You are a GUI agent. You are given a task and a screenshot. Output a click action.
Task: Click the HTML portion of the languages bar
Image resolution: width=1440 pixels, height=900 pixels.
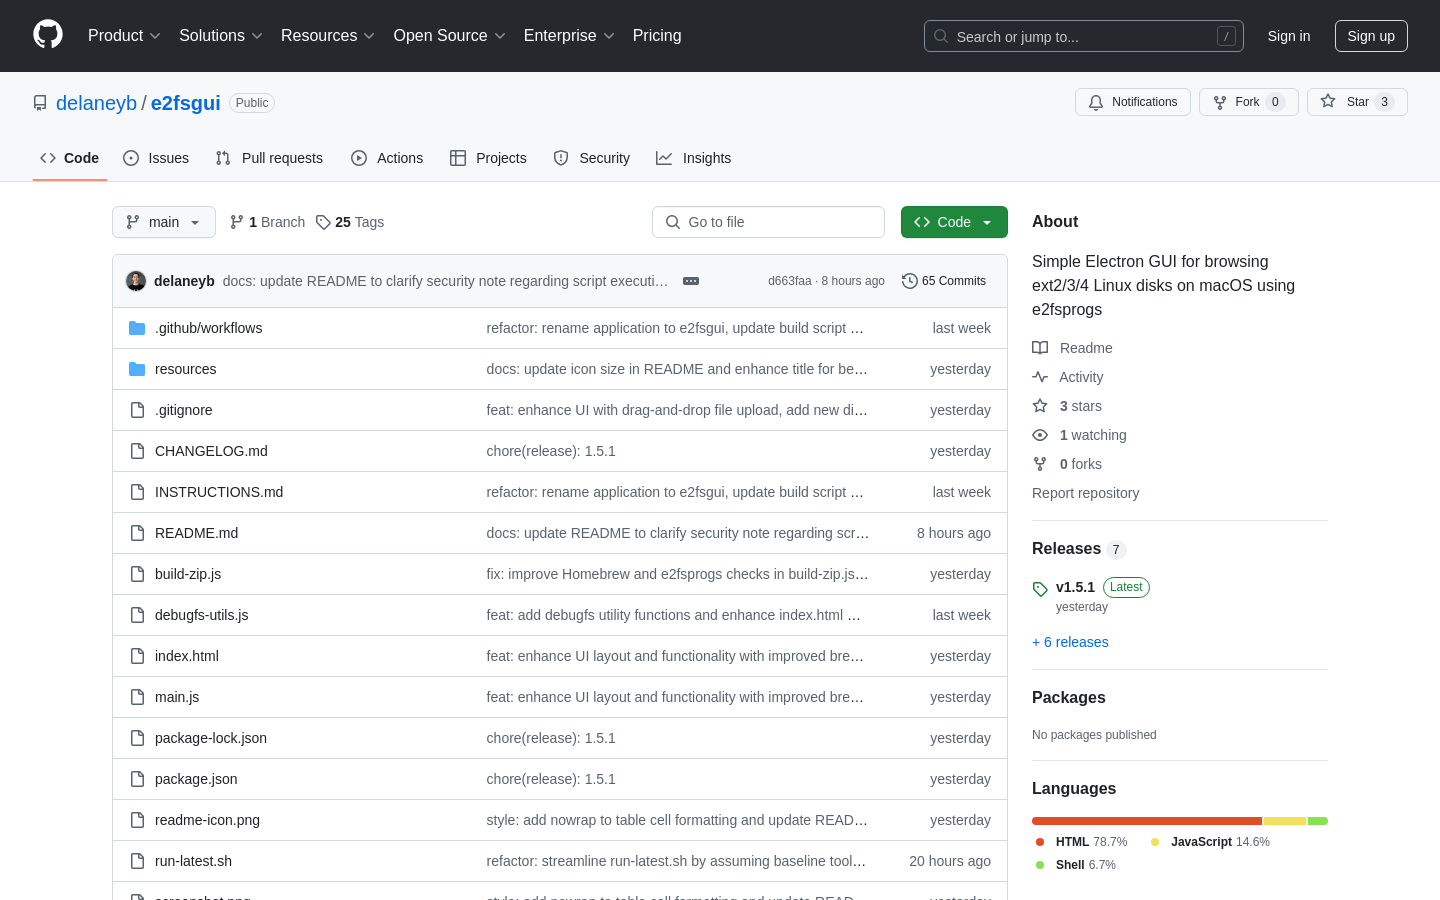1147,821
